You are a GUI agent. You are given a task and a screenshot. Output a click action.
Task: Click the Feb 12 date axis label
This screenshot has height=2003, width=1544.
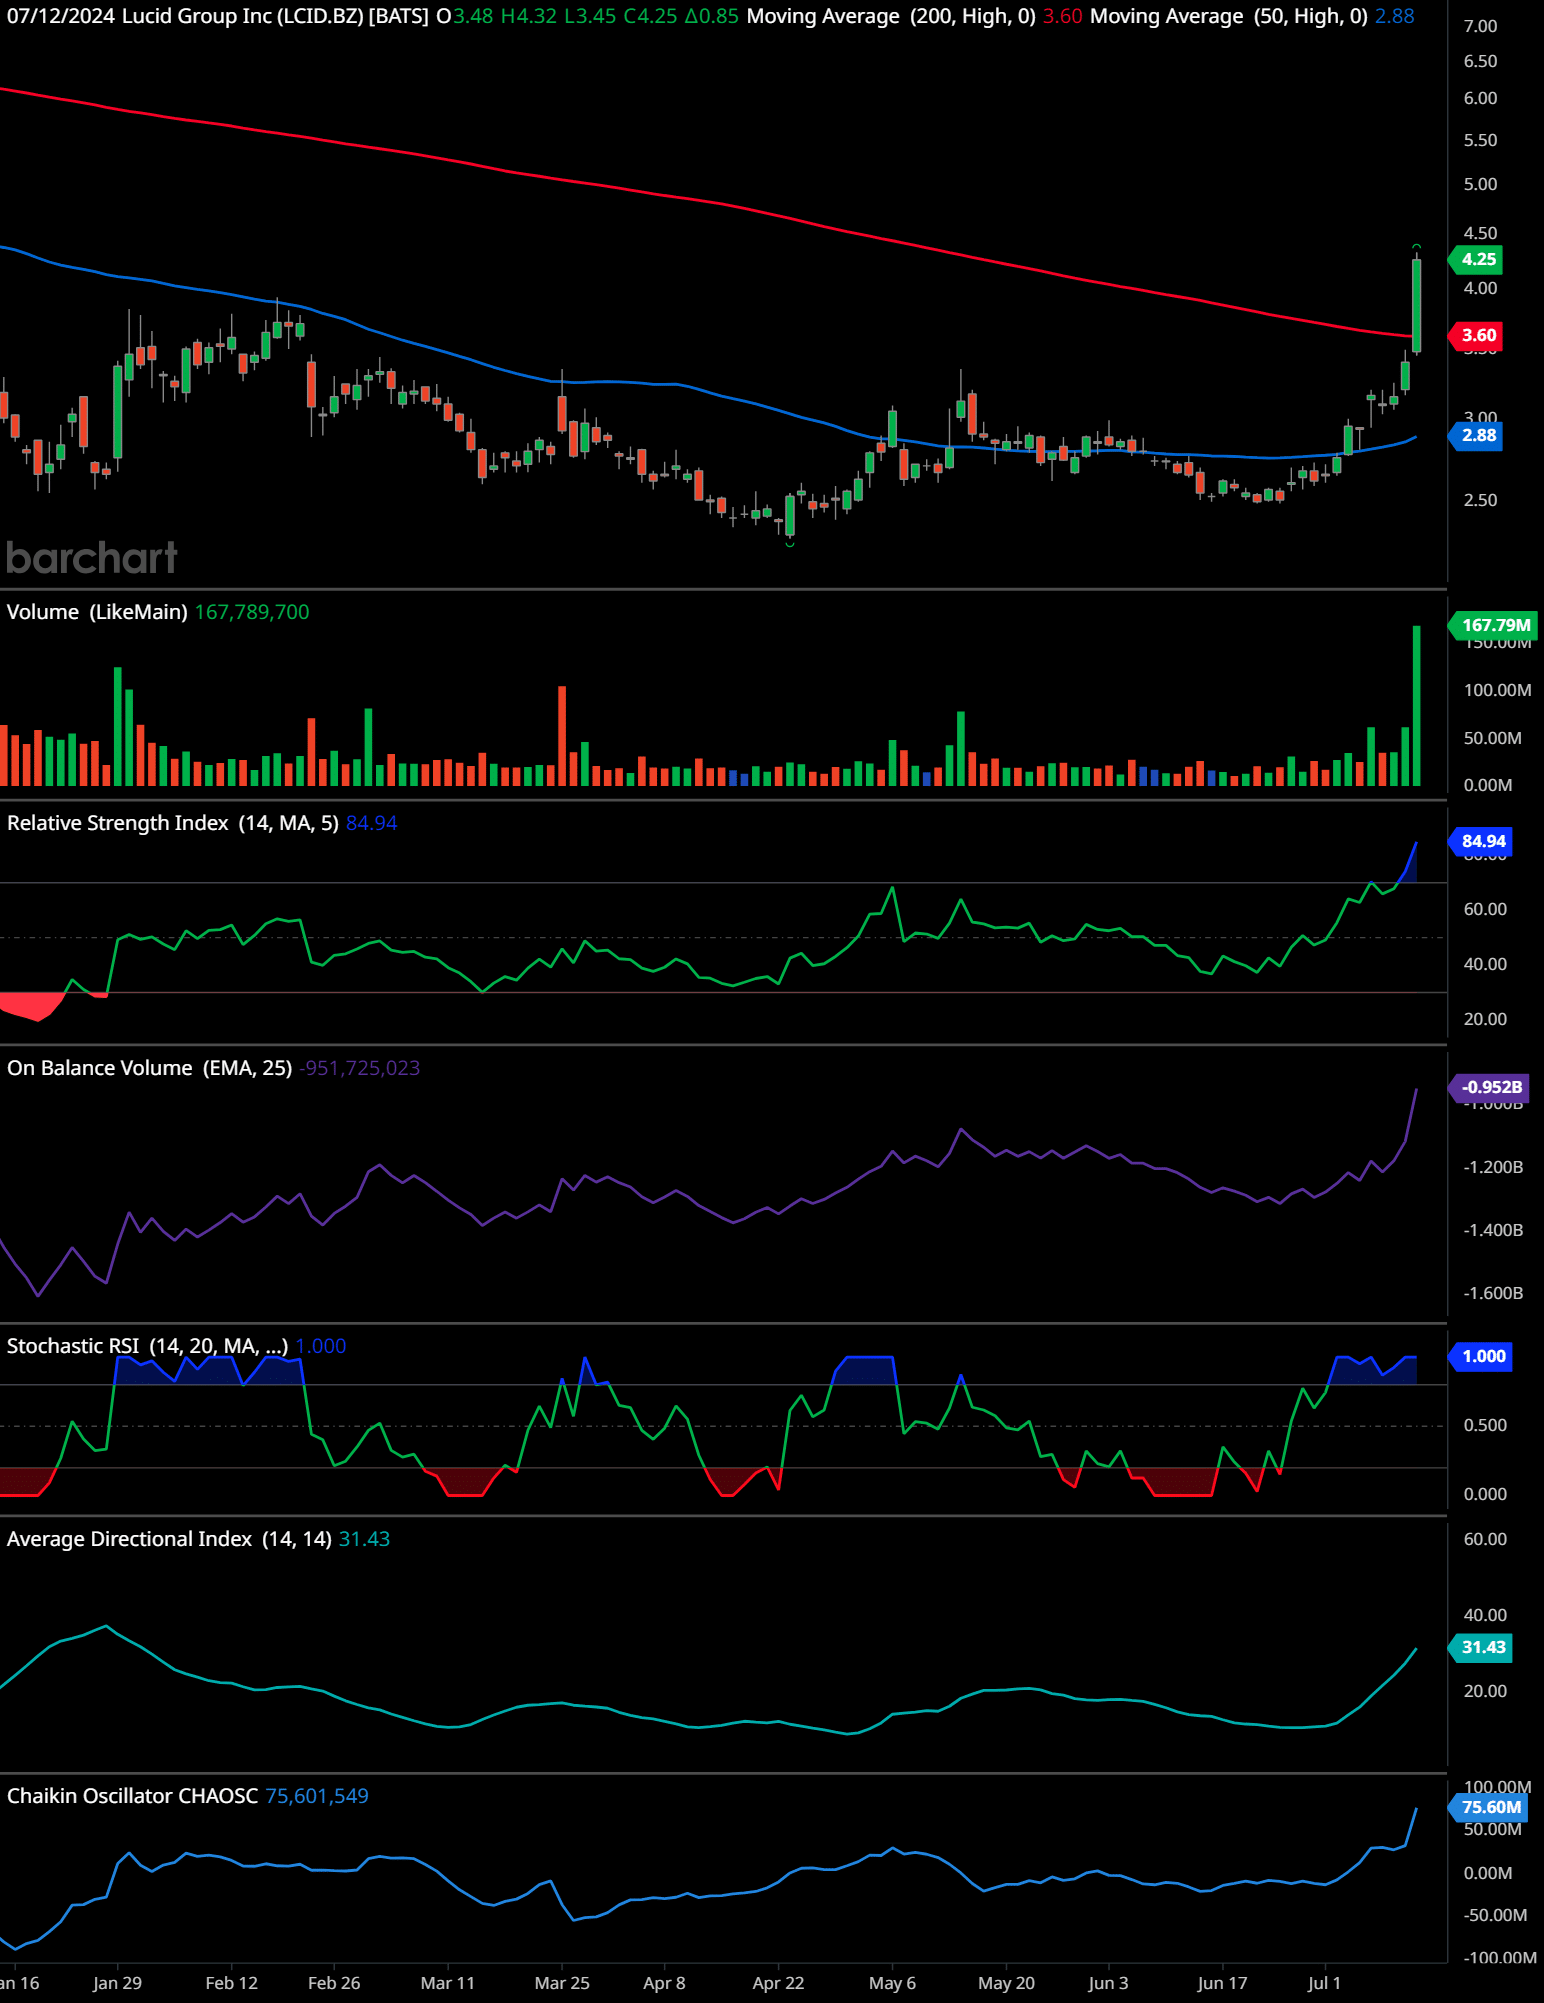point(232,1983)
